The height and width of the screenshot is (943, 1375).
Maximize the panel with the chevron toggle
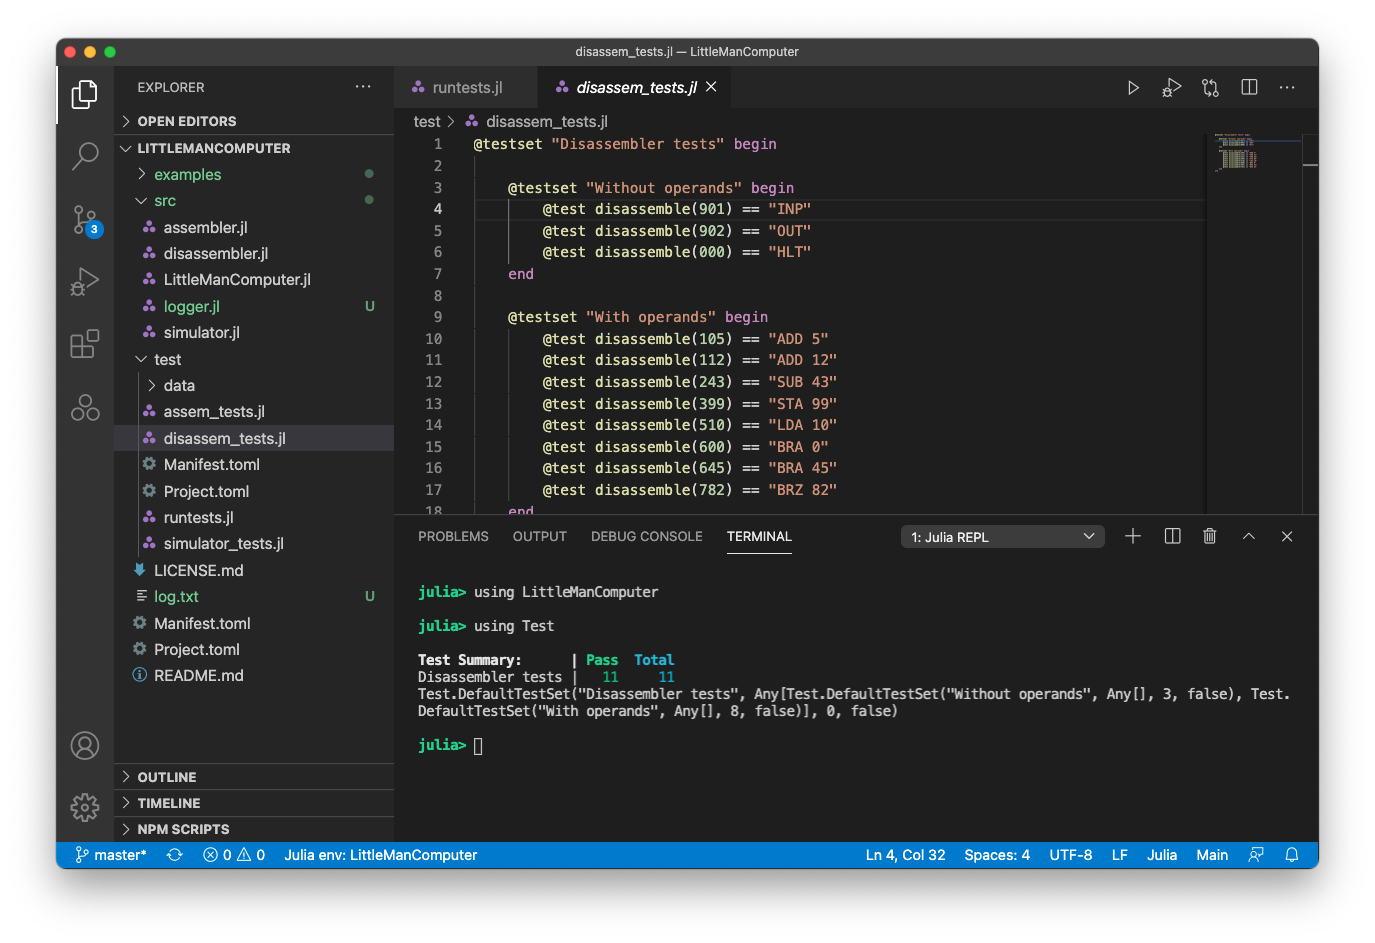point(1248,536)
